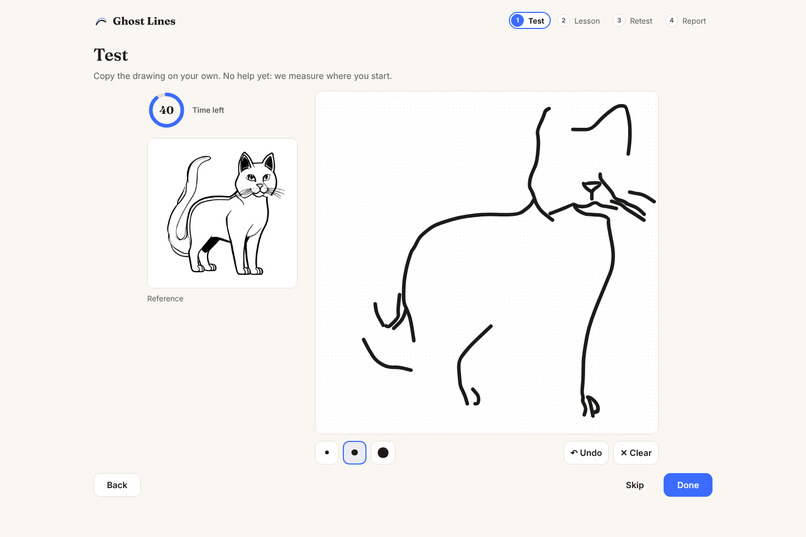This screenshot has width=806, height=537.
Task: Select the largest brush size dot
Action: 383,453
